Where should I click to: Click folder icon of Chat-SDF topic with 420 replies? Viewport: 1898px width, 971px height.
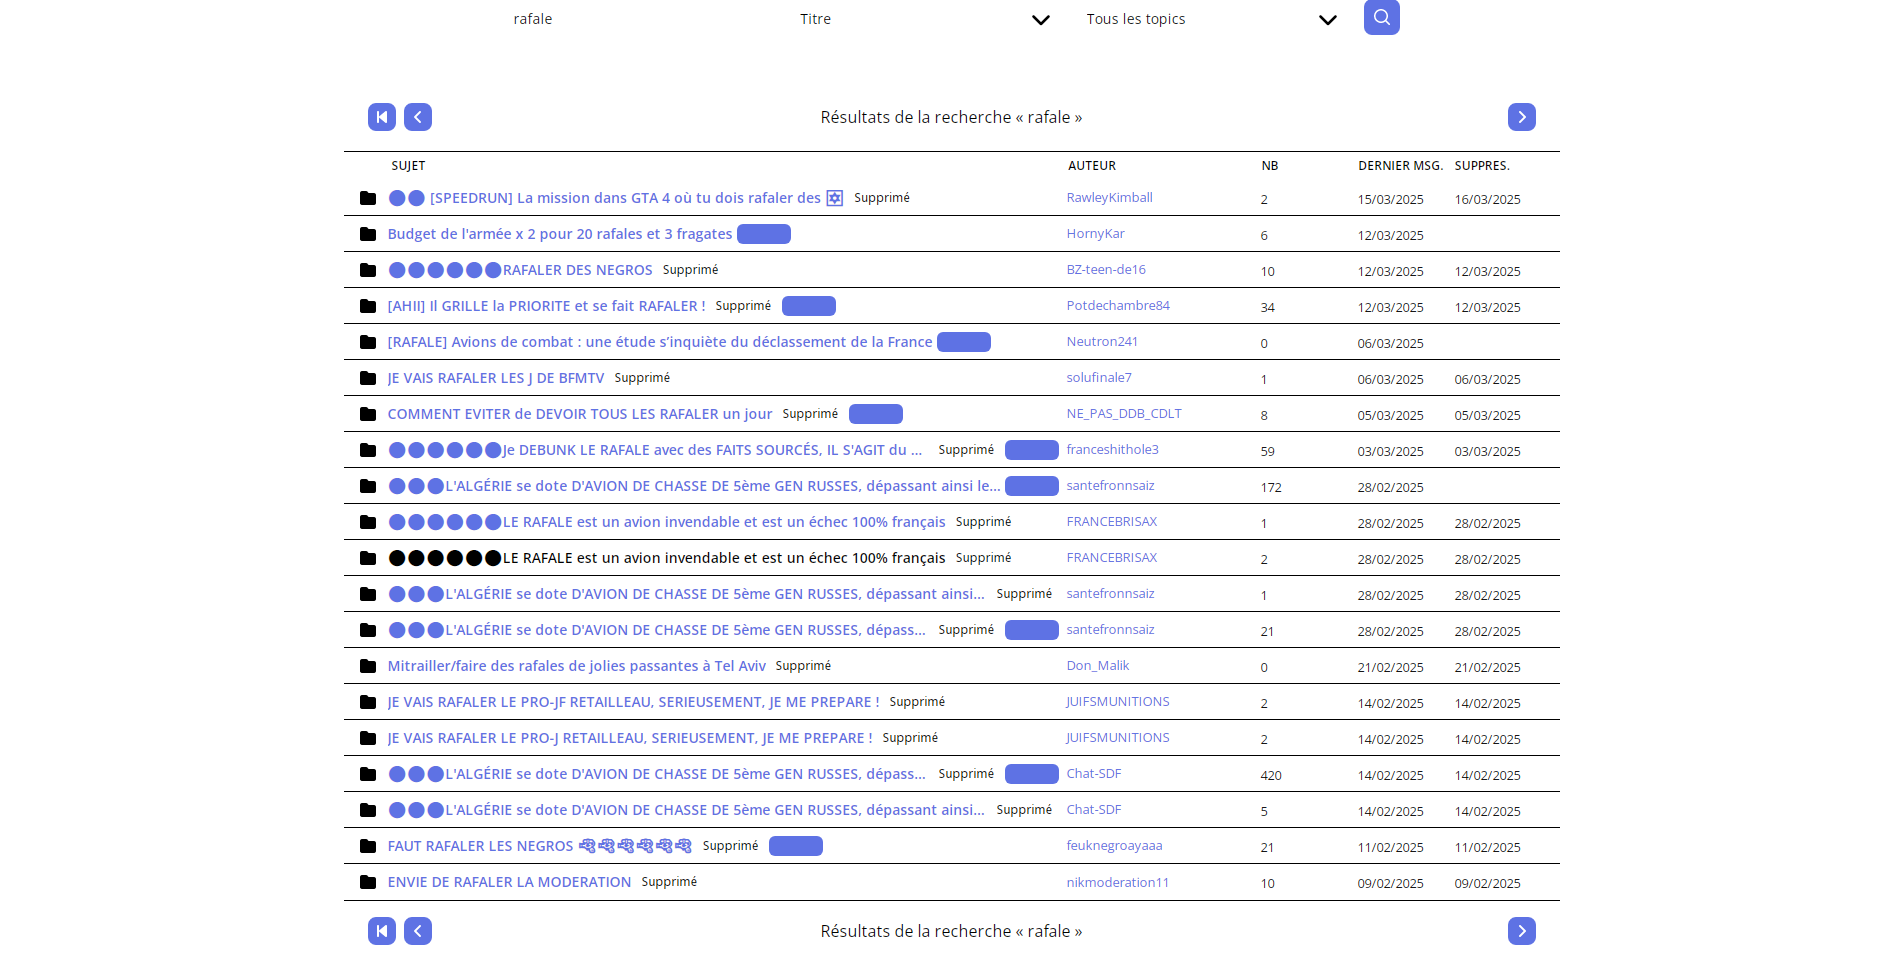coord(368,774)
